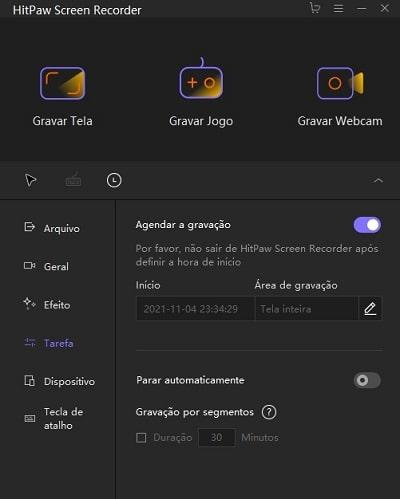Show help for Gravação por segmentos

[269, 412]
